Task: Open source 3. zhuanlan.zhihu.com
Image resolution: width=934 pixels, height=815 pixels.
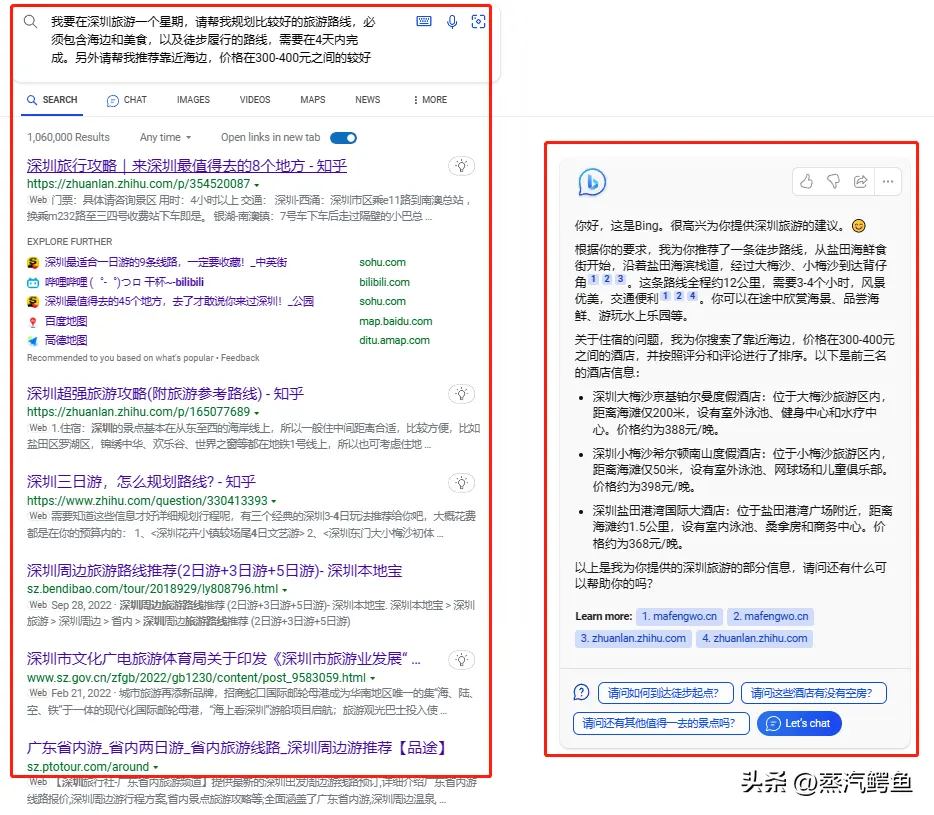Action: (633, 638)
